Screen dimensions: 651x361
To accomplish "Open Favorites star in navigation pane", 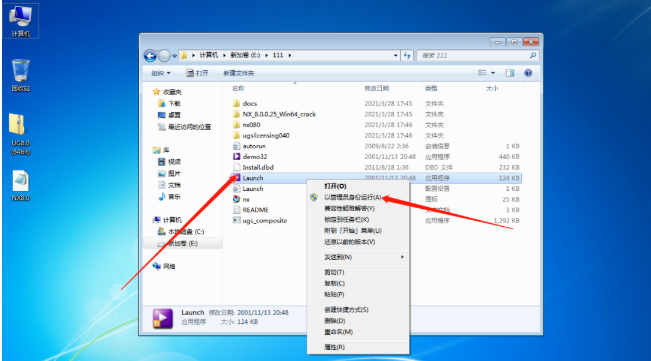I will pyautogui.click(x=156, y=92).
